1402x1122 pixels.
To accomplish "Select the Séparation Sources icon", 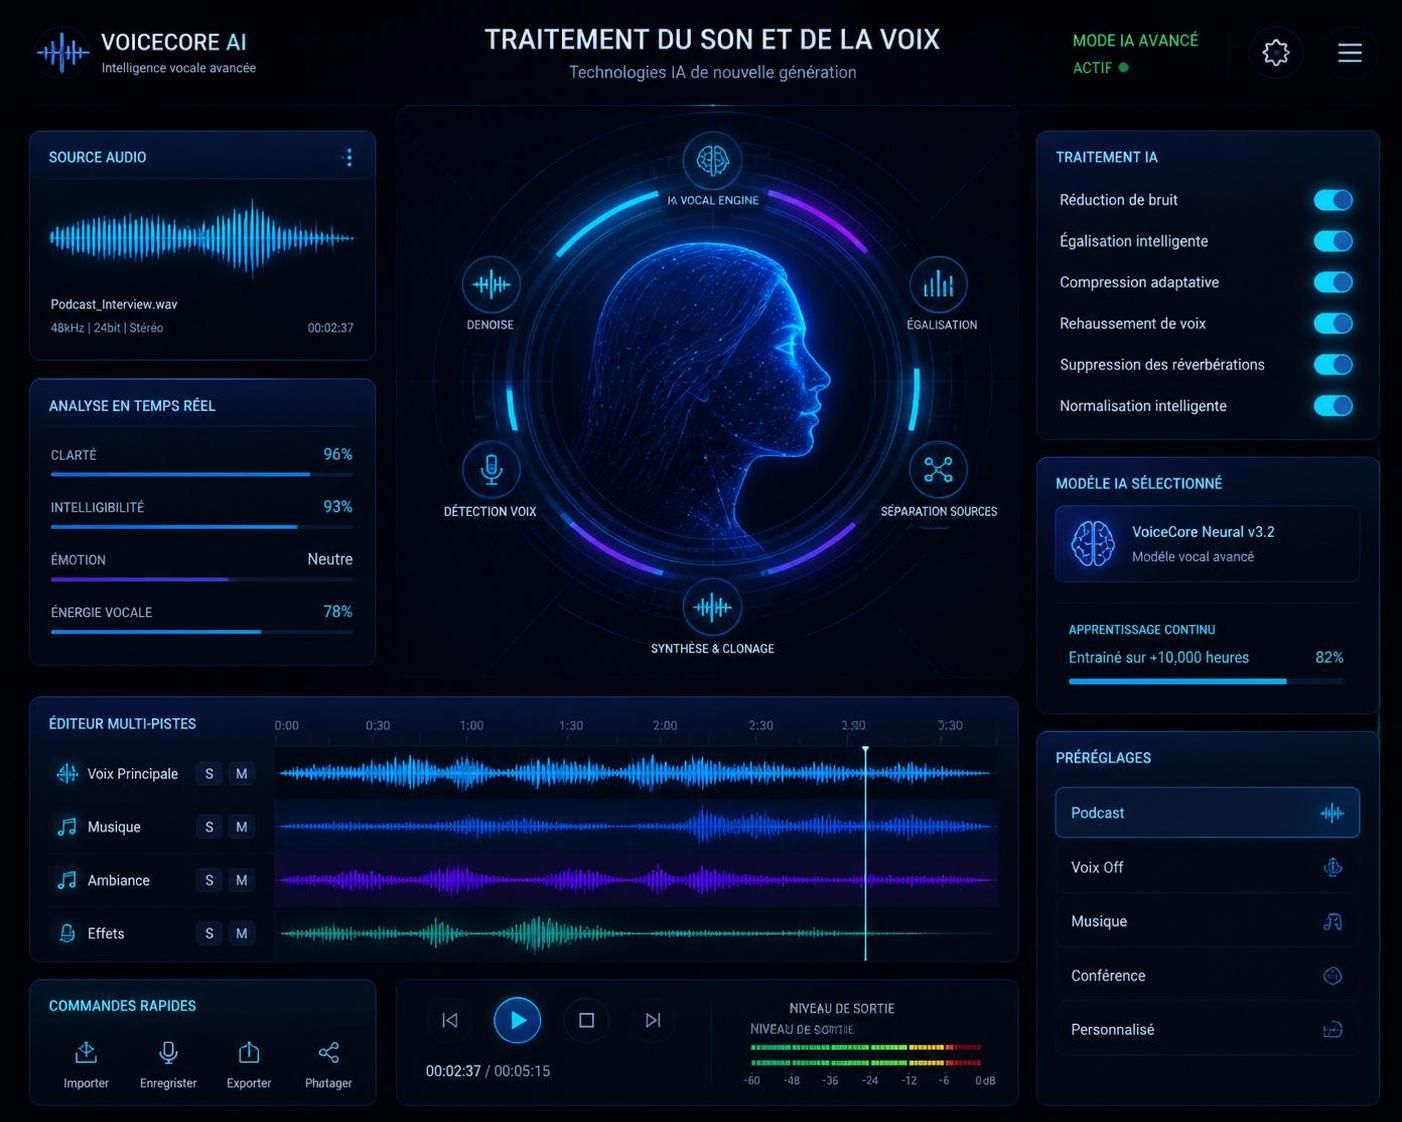I will click(x=938, y=469).
